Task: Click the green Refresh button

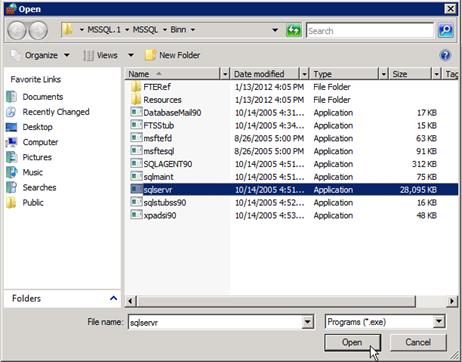Action: tap(294, 31)
